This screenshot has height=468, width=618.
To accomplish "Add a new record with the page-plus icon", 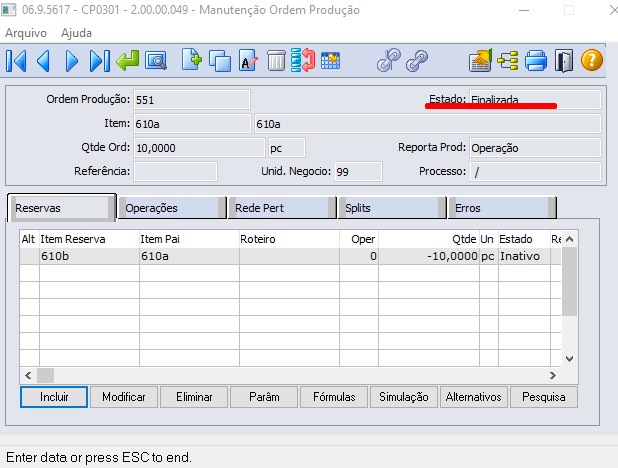I will pos(192,60).
